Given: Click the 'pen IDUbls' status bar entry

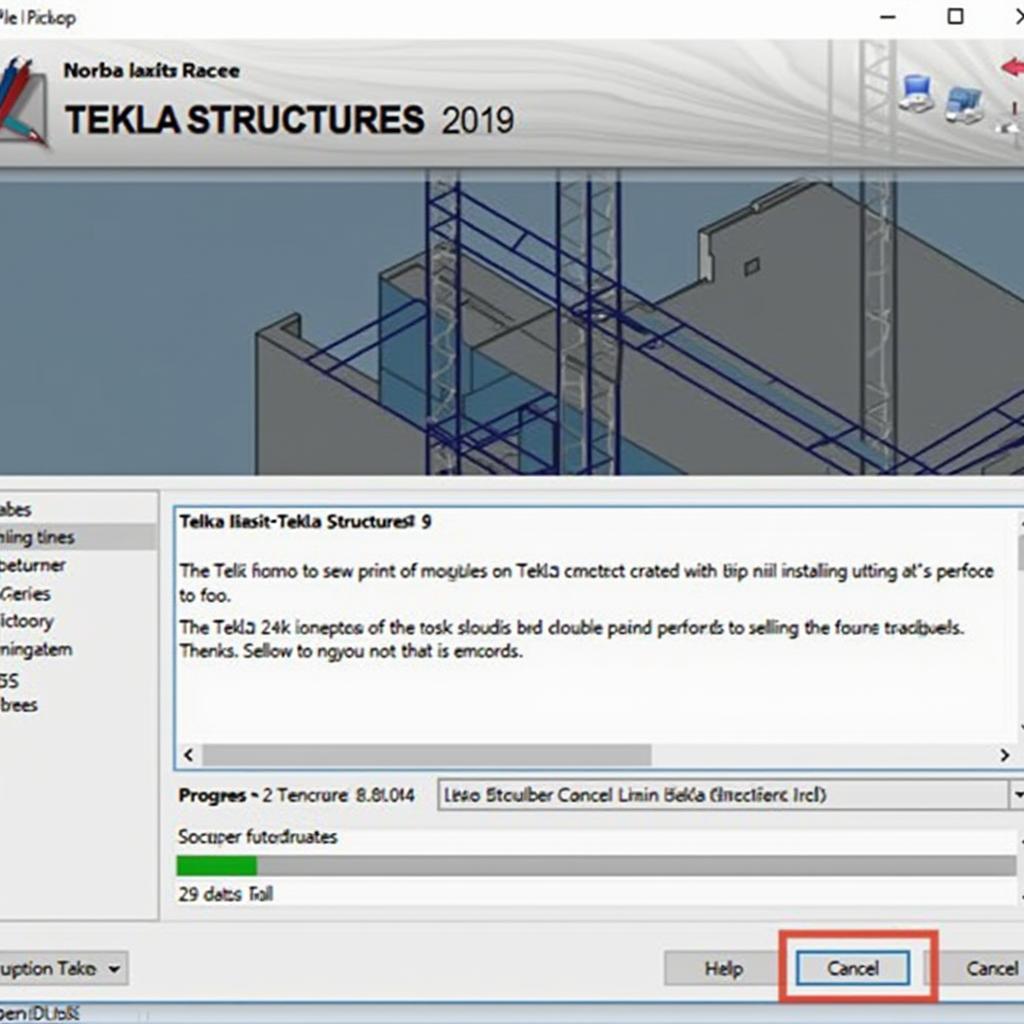Looking at the screenshot, I should pos(39,1013).
